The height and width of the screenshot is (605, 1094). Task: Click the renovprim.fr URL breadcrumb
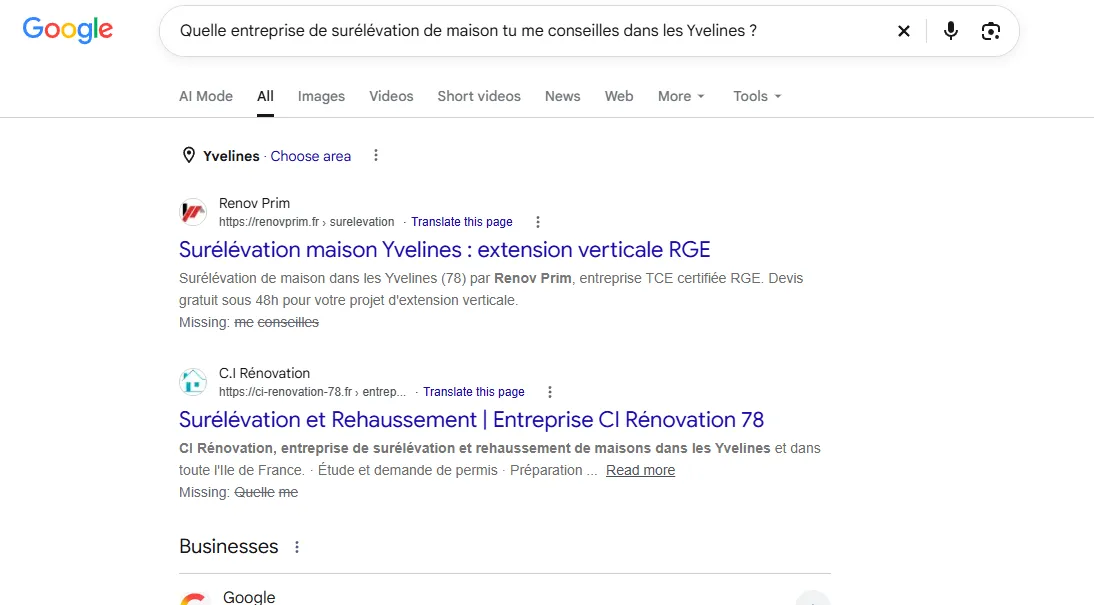(306, 222)
